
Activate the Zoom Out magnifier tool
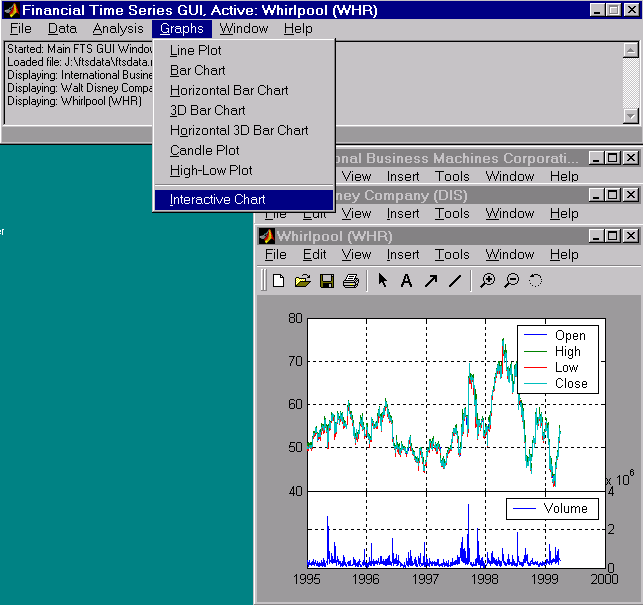512,281
